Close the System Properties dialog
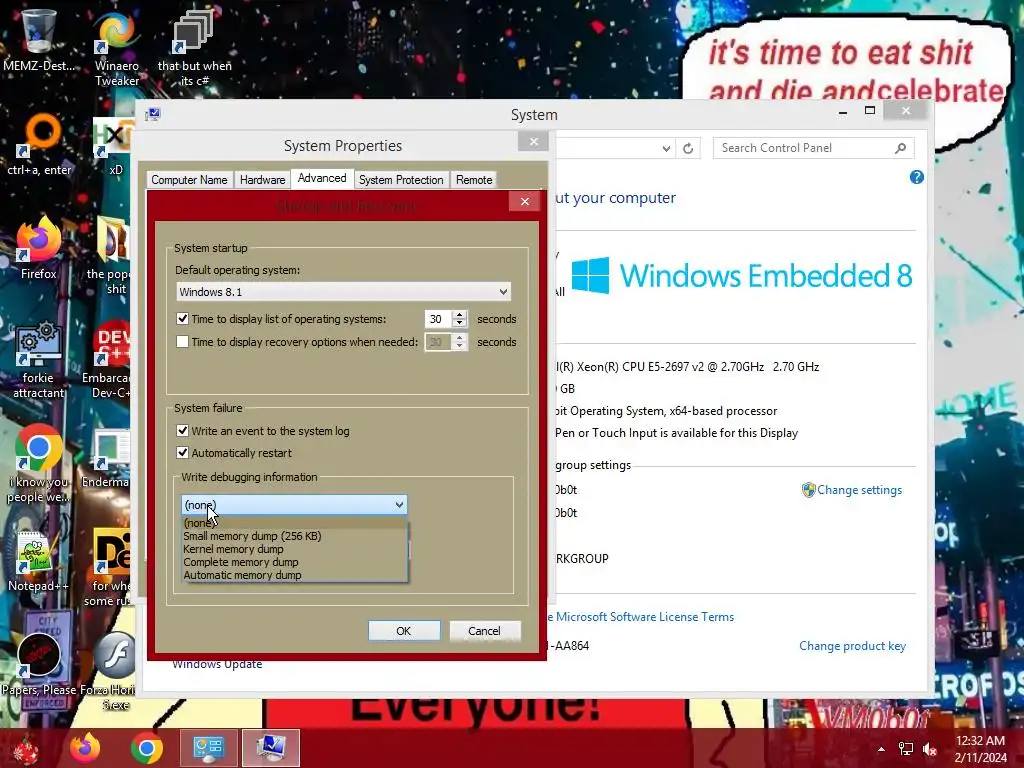 pos(534,142)
